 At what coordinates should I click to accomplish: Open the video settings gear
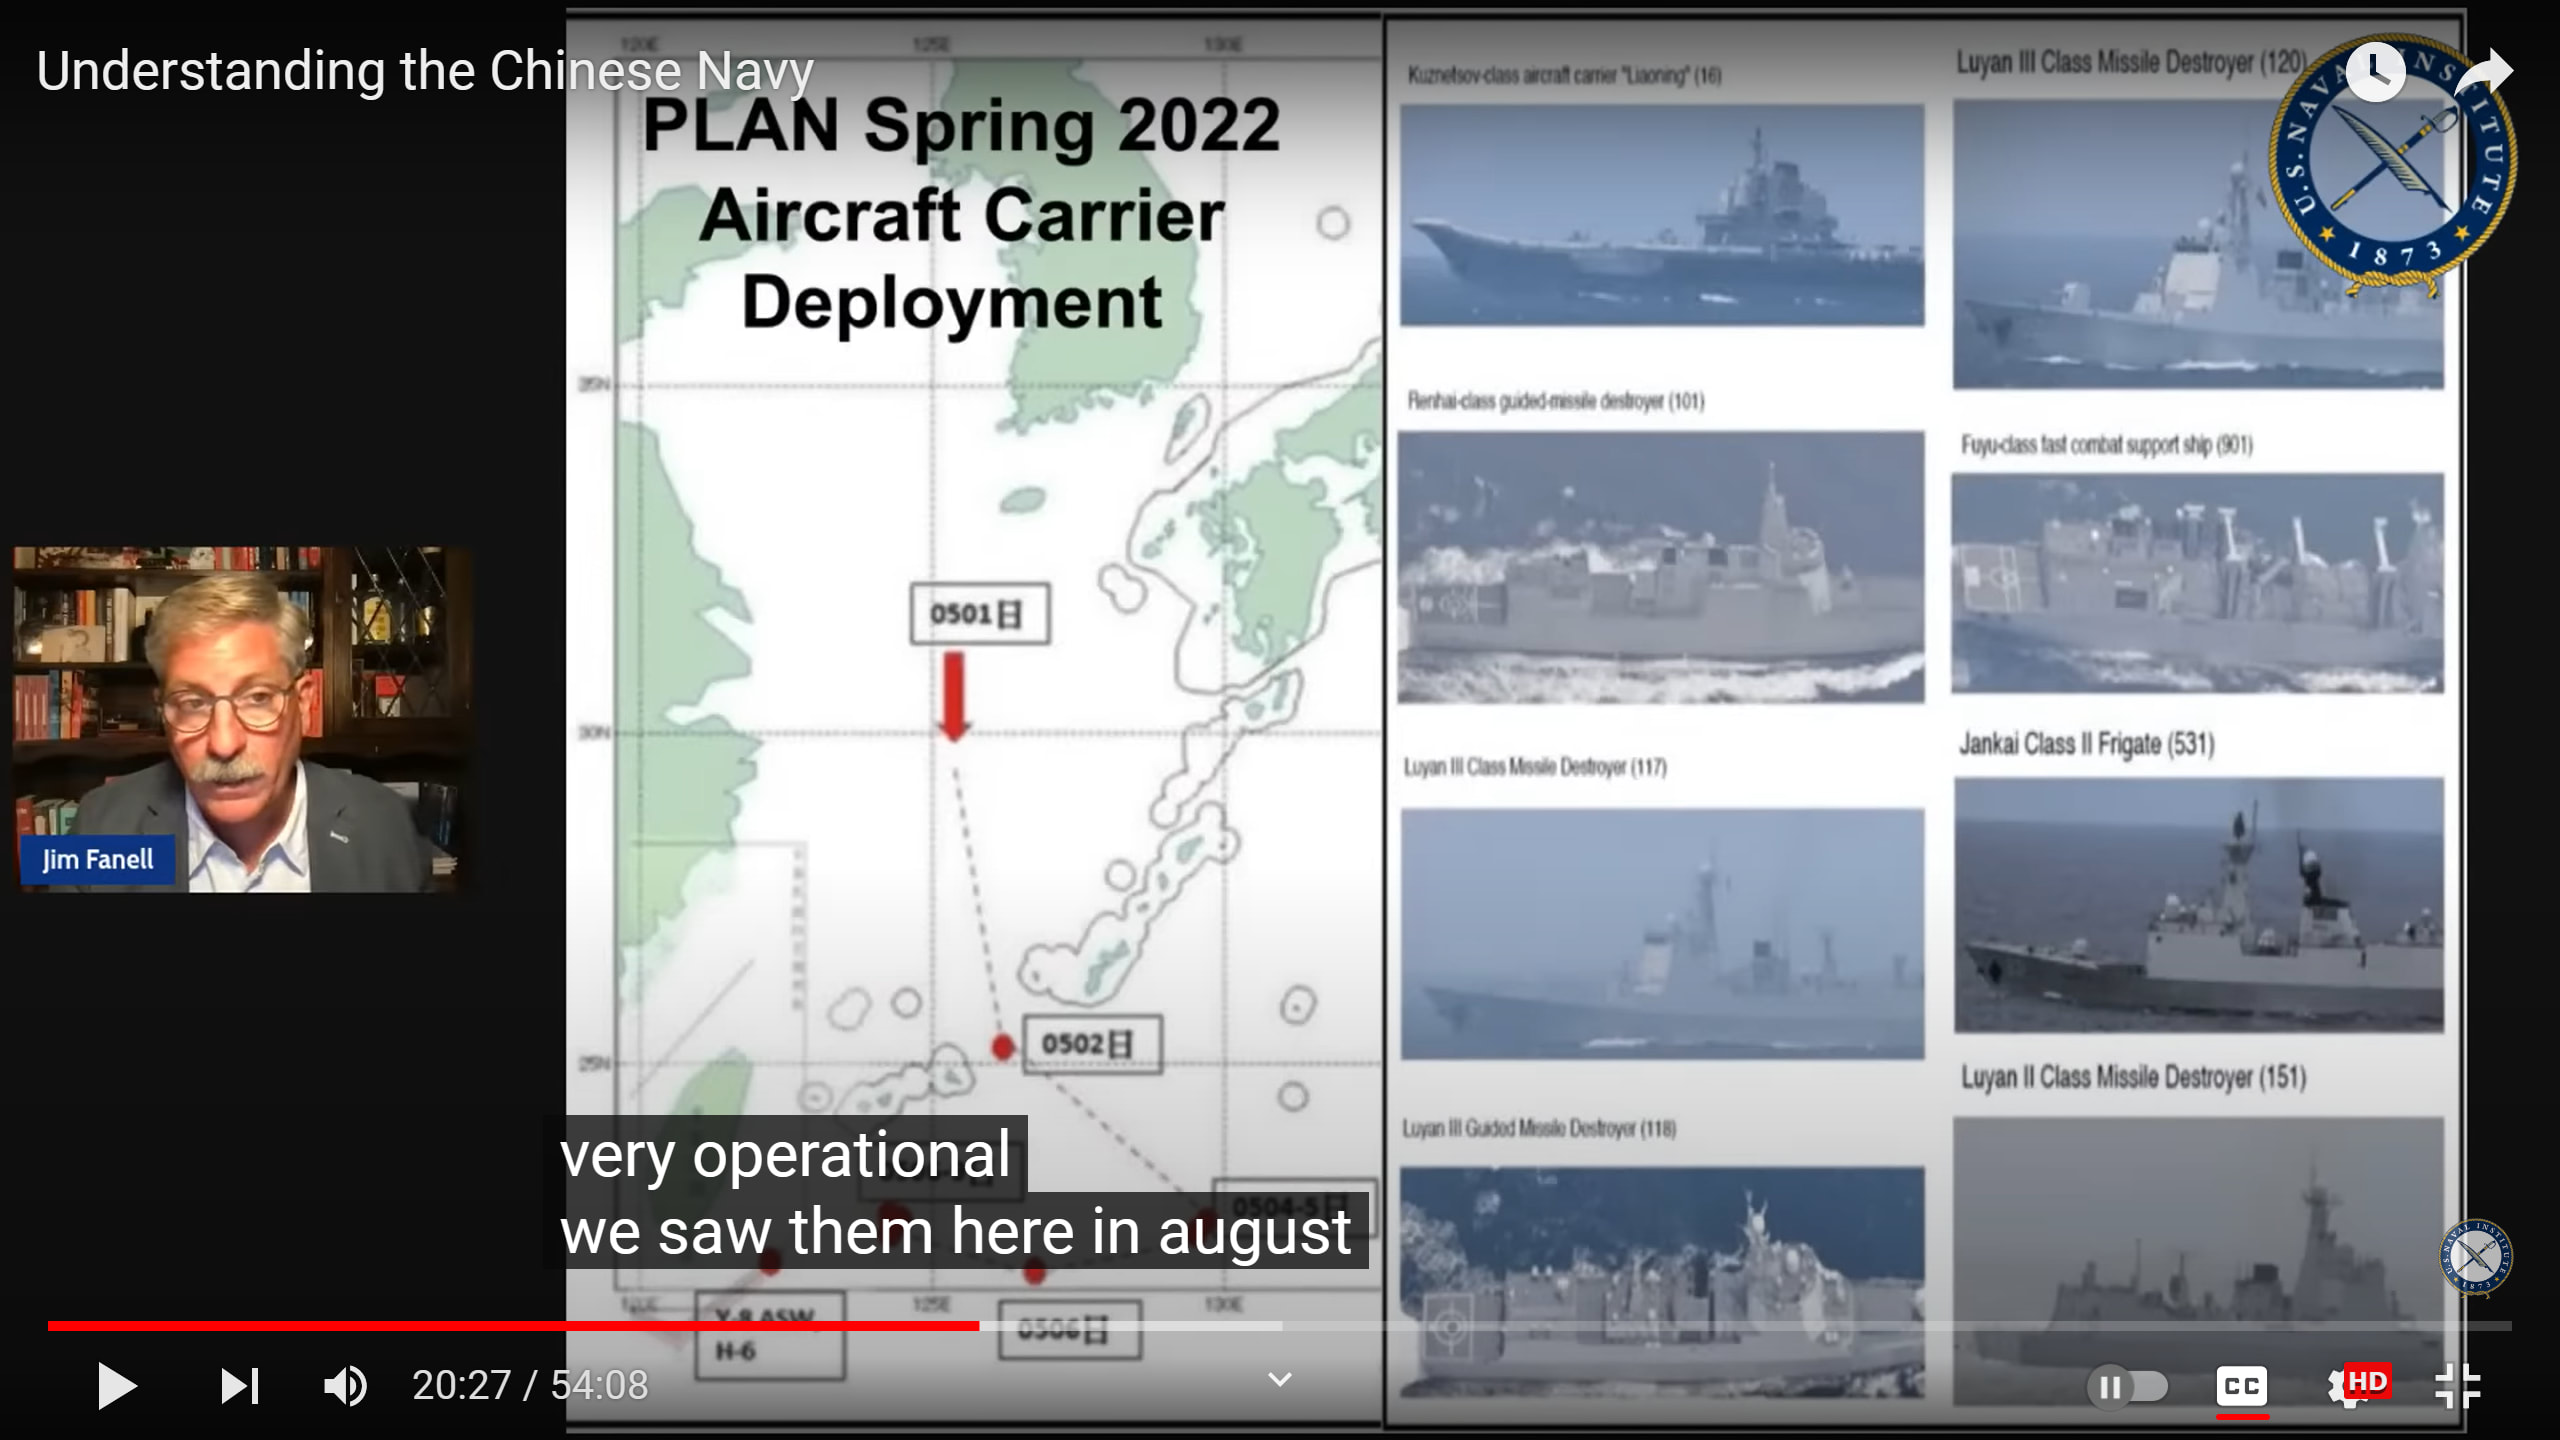[x=2357, y=1386]
